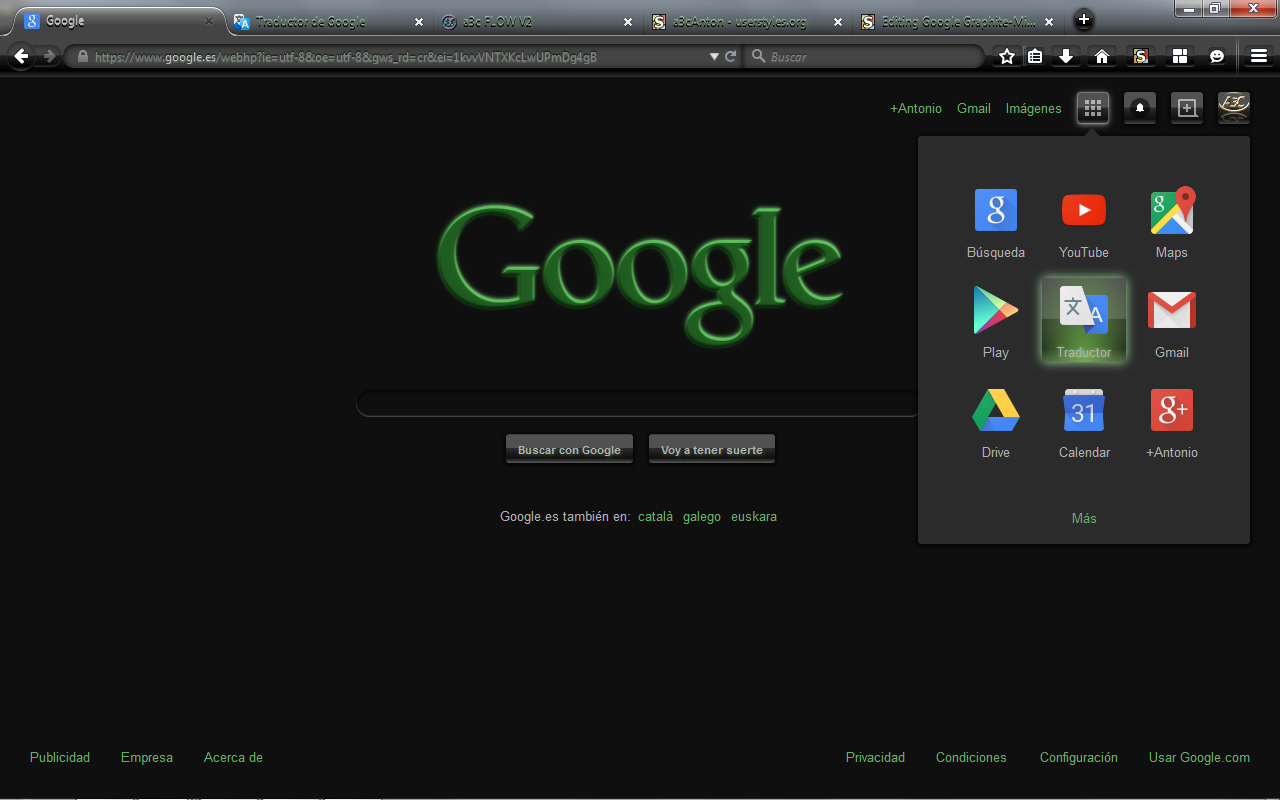
Task: Open the Privacidad footer link
Action: (875, 758)
